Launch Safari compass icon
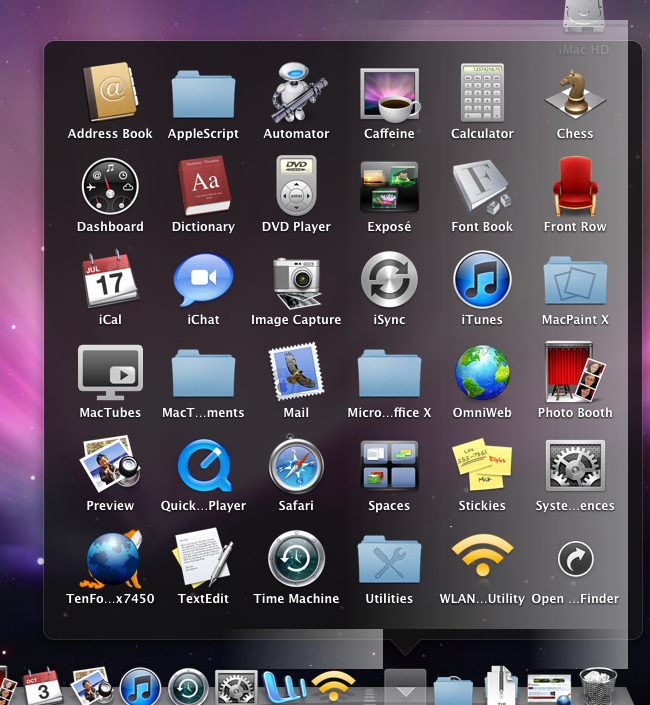This screenshot has height=705, width=650. tap(297, 465)
